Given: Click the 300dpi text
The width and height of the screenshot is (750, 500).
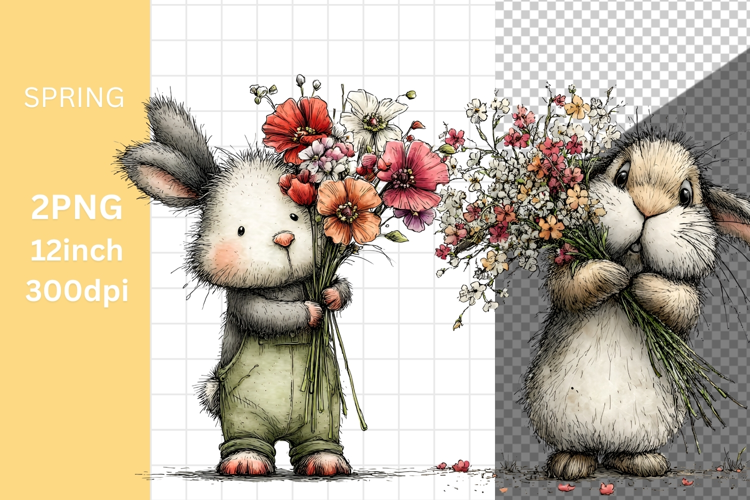Looking at the screenshot, I should (x=75, y=292).
